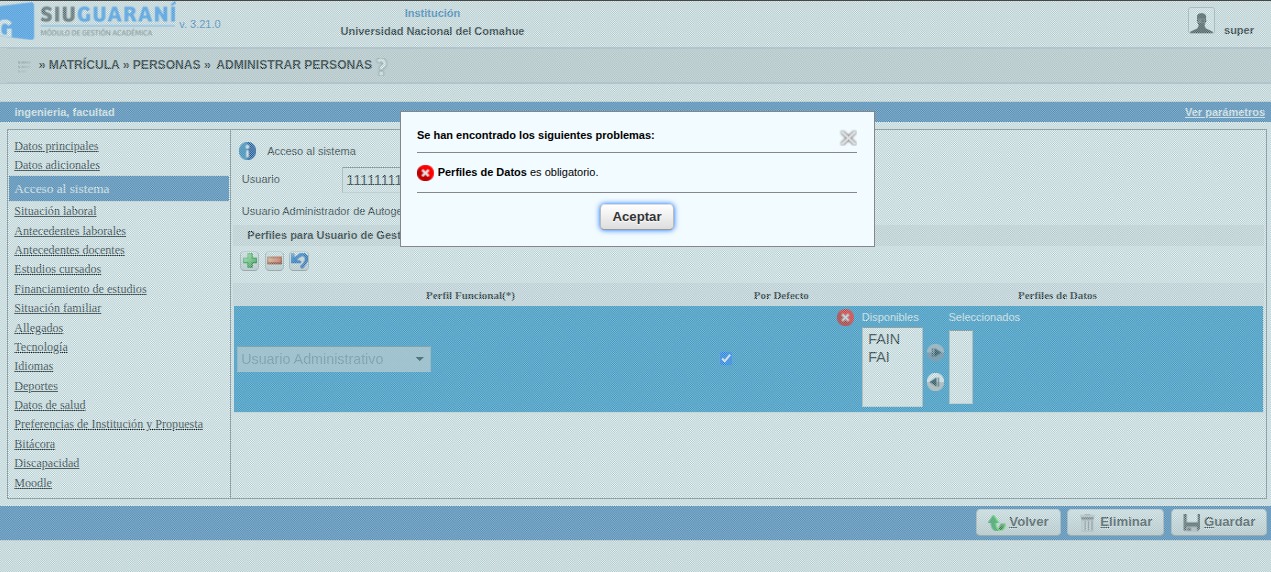
Task: Select FAI in Disponibles list
Action: (879, 357)
